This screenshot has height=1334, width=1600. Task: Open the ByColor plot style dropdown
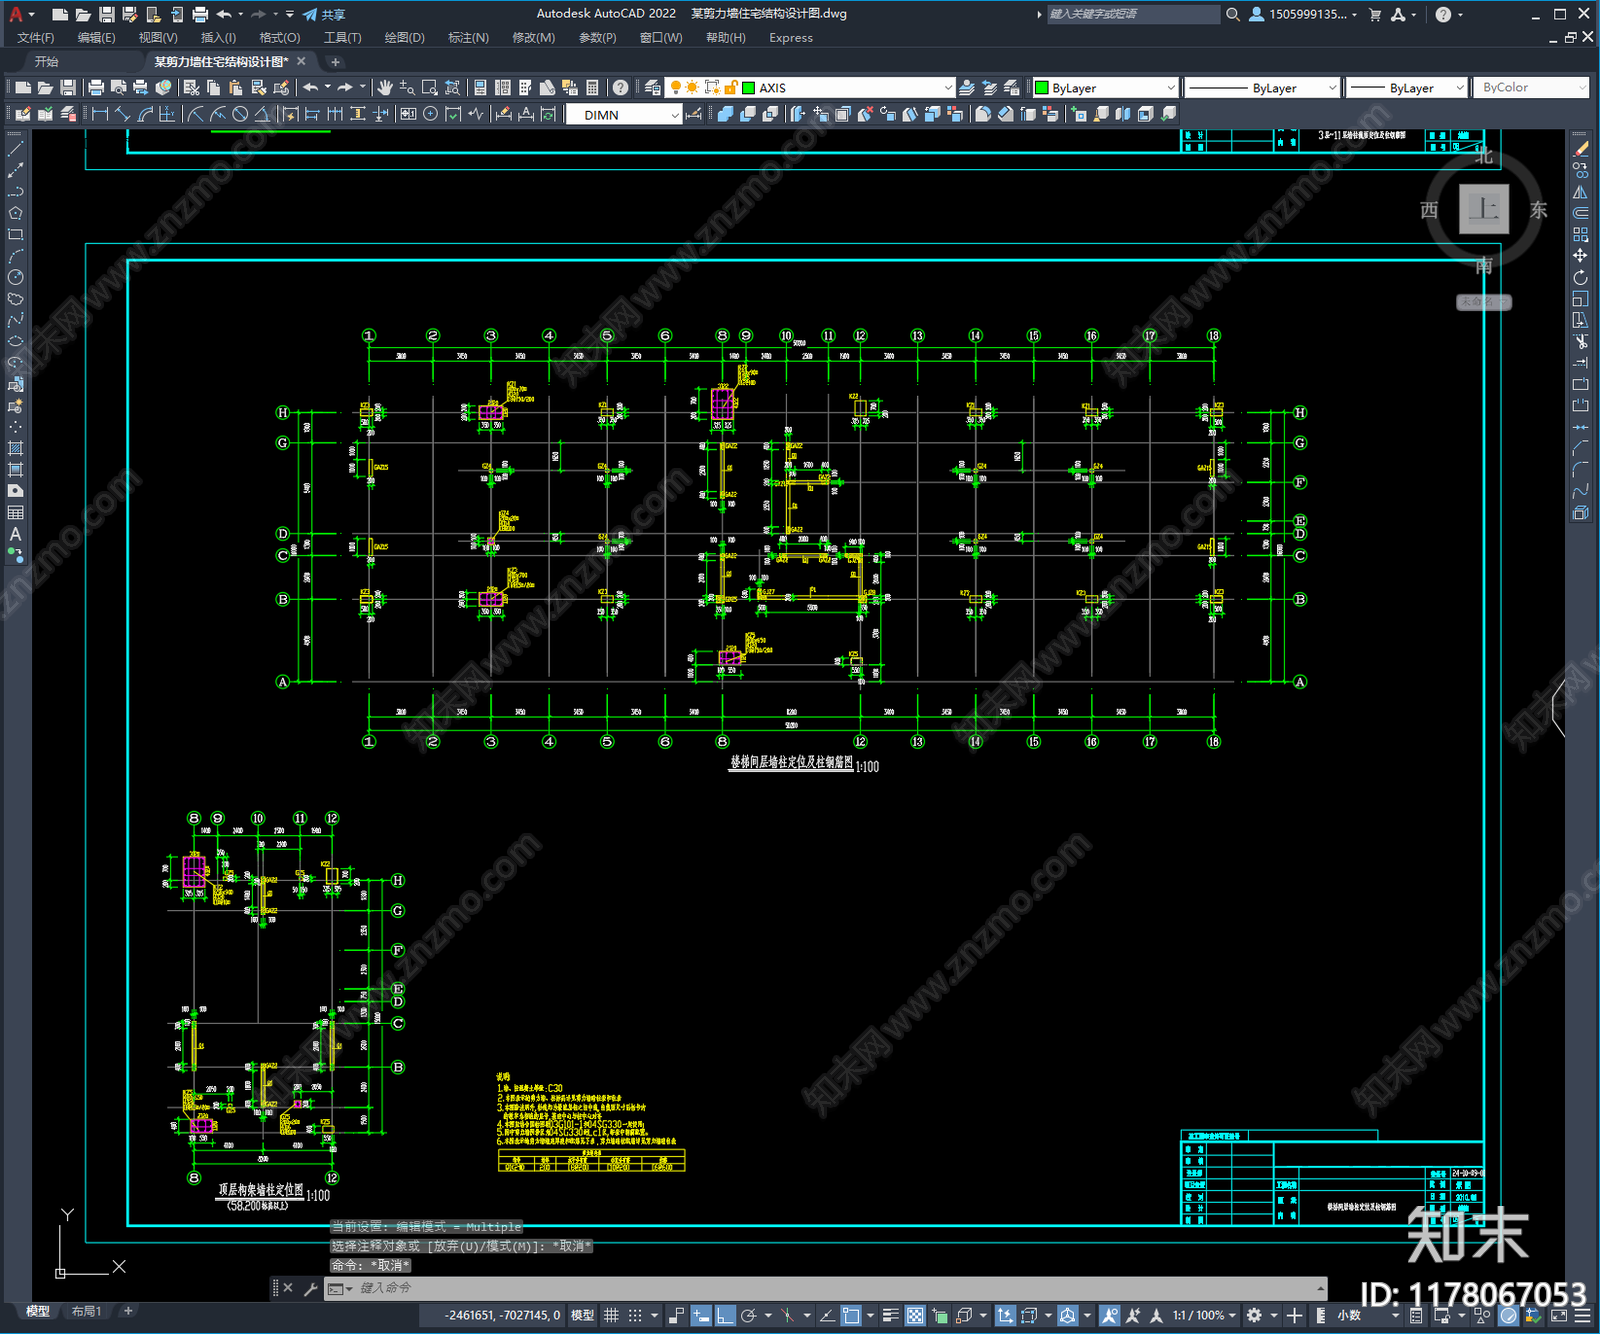tap(1531, 88)
